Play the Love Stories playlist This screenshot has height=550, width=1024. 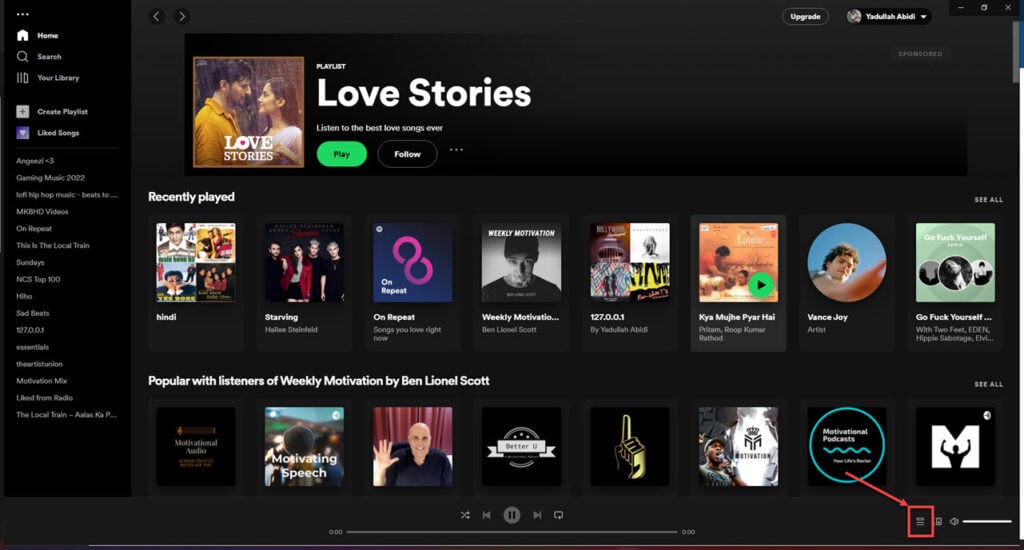coord(342,154)
